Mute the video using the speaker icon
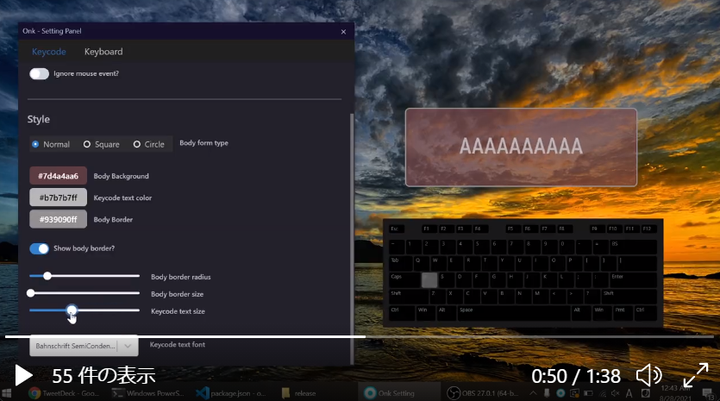The image size is (720, 401). click(x=649, y=376)
